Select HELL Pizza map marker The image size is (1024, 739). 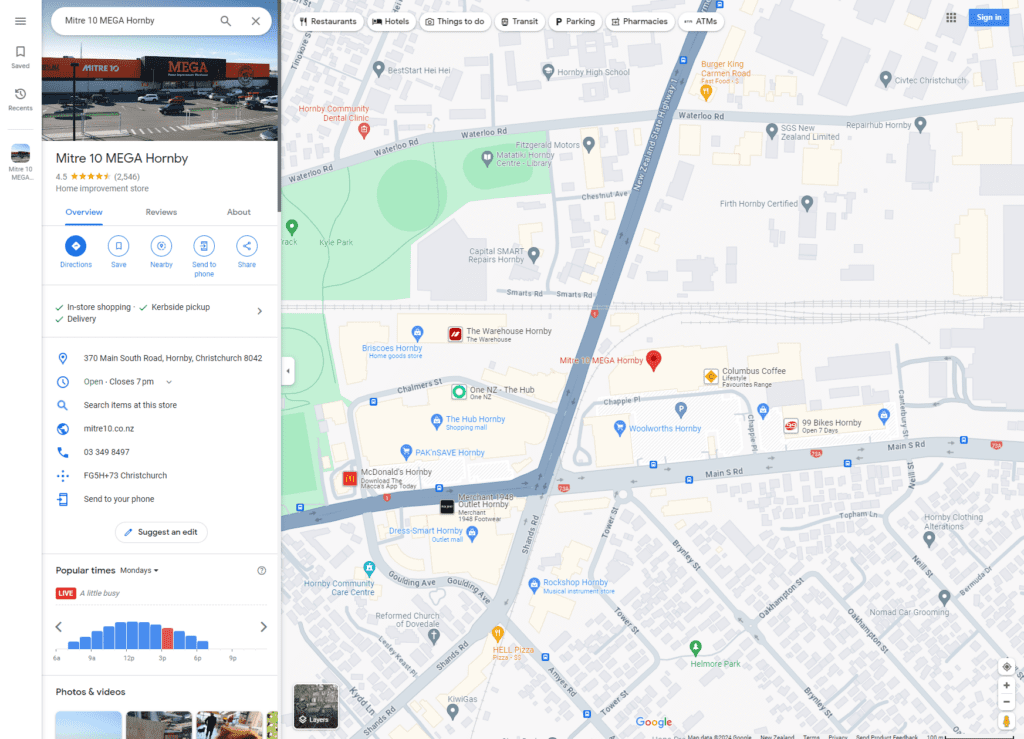click(x=498, y=633)
